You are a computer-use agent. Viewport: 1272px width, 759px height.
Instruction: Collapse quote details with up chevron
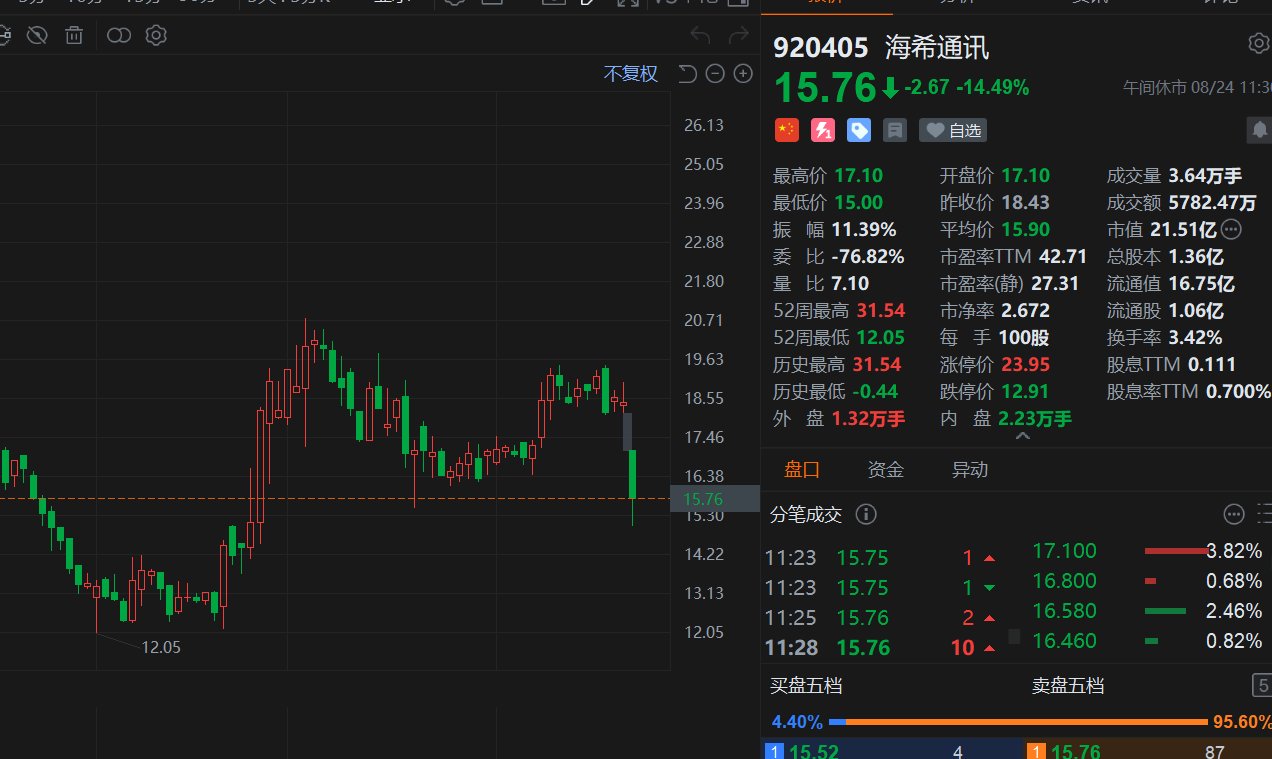tap(1022, 437)
